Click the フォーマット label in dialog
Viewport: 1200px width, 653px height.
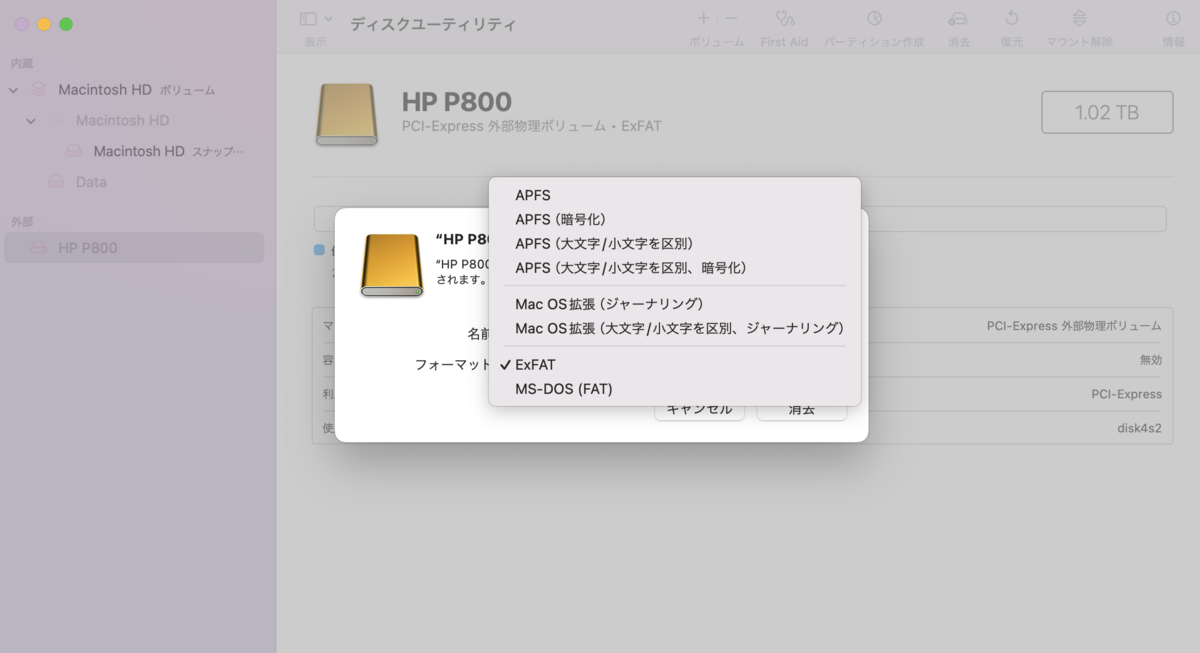[x=453, y=365]
